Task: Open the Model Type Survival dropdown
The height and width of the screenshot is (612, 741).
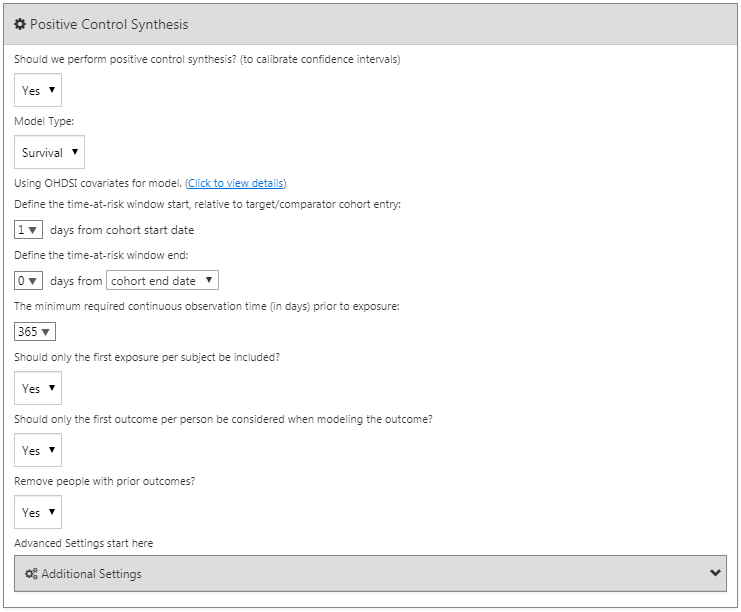Action: pyautogui.click(x=49, y=152)
